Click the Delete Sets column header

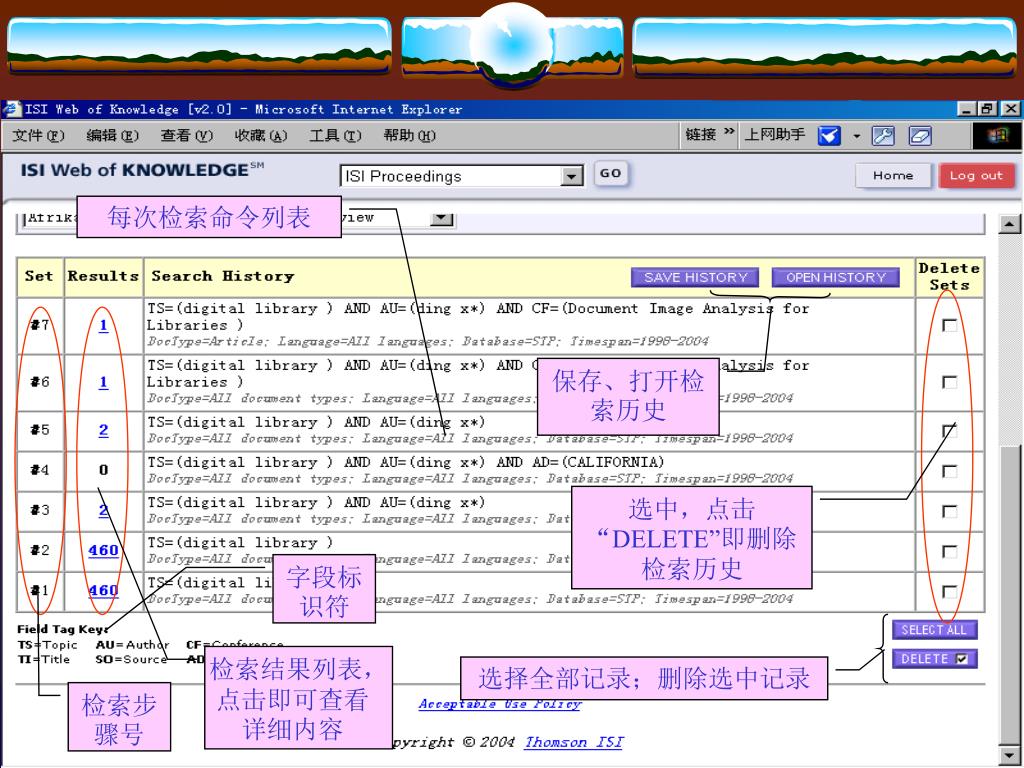coord(949,277)
